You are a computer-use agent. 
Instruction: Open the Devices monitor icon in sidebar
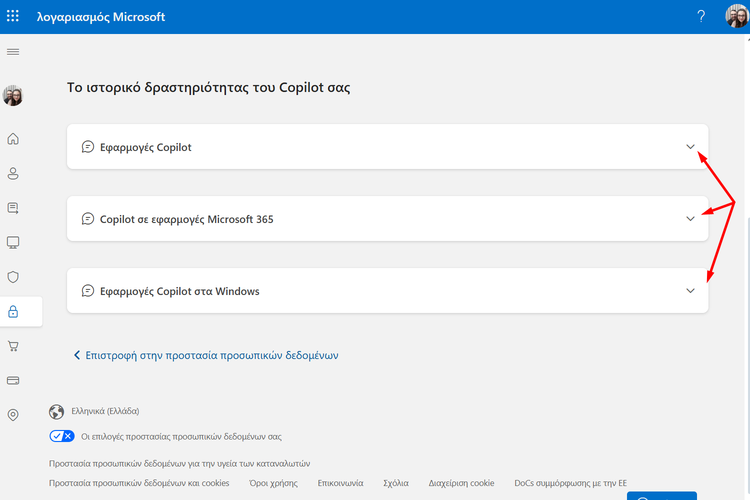pyautogui.click(x=13, y=242)
